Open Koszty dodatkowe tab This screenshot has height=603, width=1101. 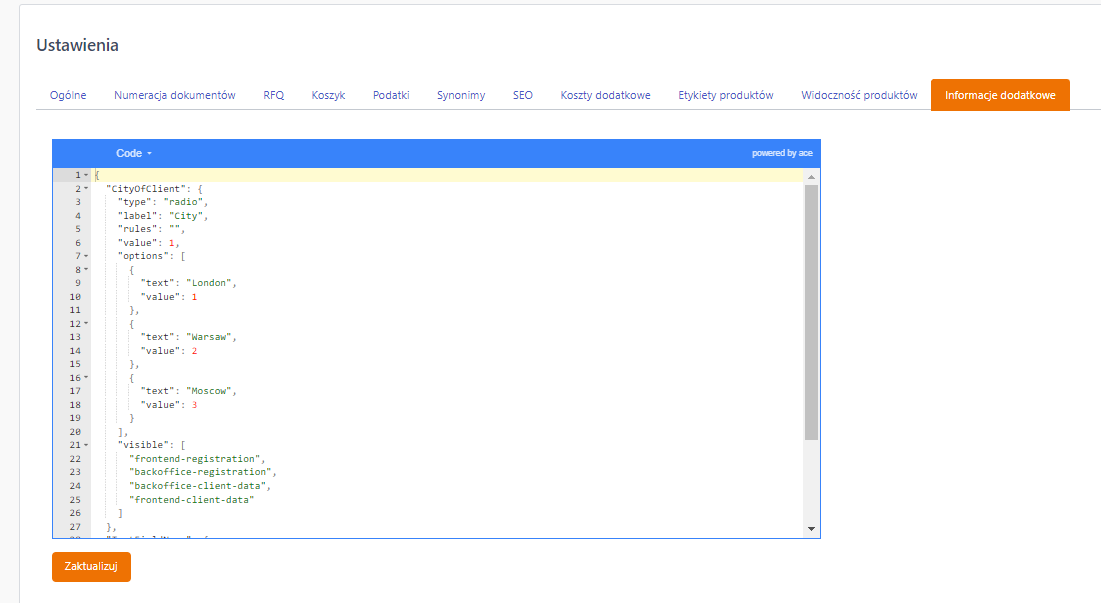pyautogui.click(x=605, y=95)
